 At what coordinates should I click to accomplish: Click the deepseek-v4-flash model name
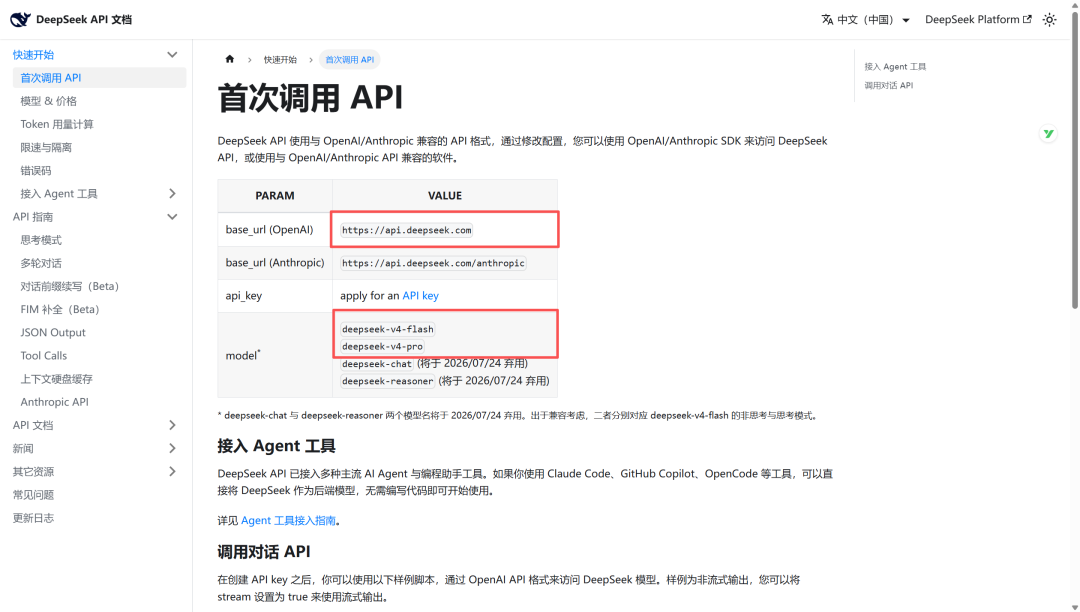click(x=388, y=329)
